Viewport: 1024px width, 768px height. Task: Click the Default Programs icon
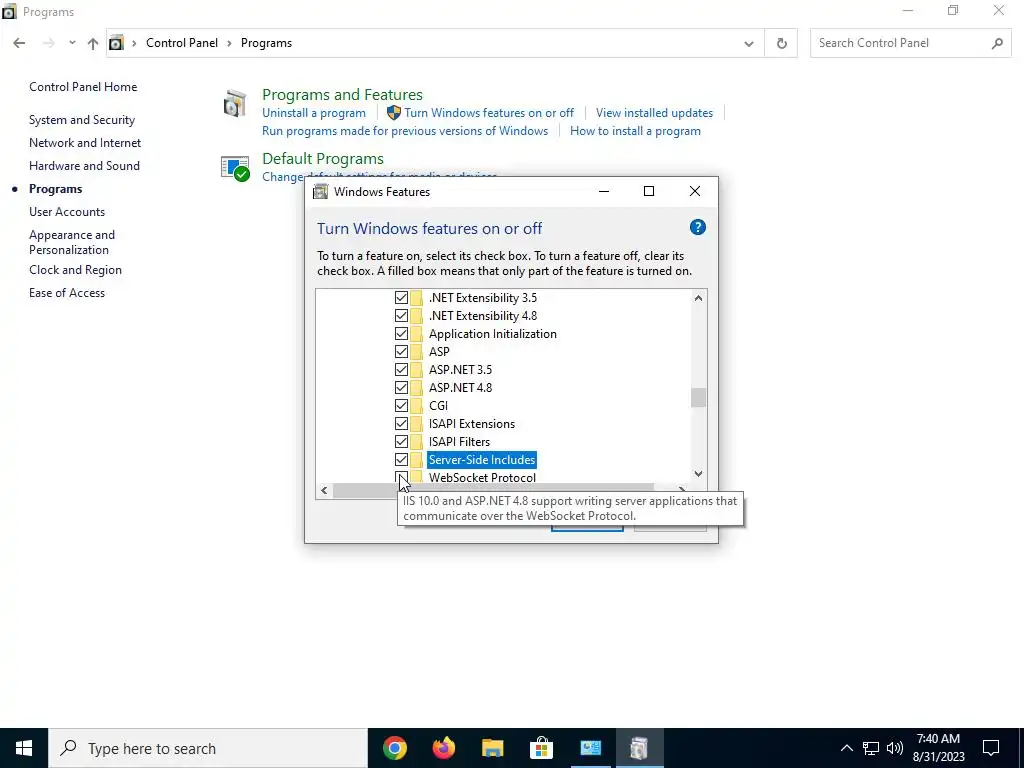234,168
